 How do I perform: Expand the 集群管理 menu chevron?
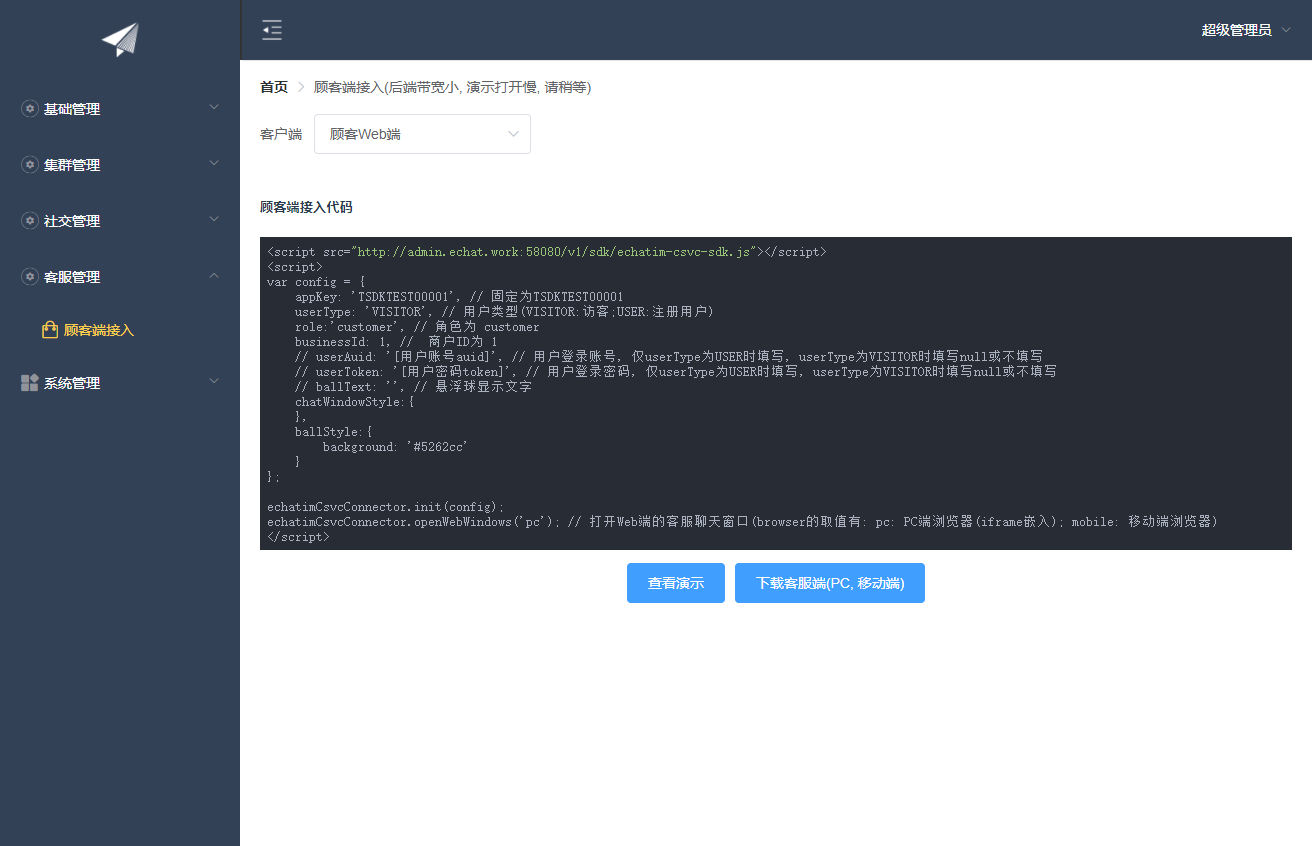tap(213, 163)
